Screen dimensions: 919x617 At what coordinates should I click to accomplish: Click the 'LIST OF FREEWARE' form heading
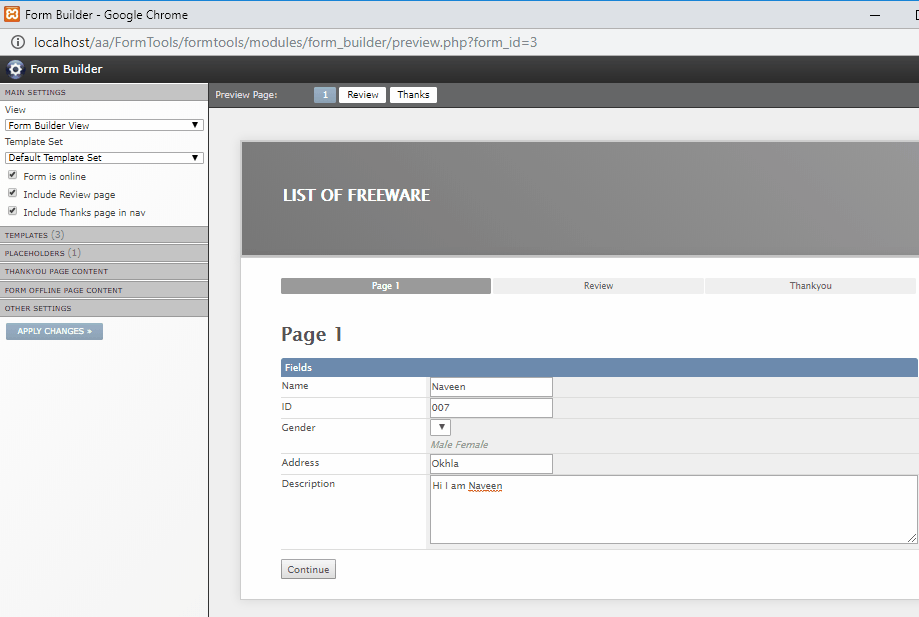pos(356,195)
